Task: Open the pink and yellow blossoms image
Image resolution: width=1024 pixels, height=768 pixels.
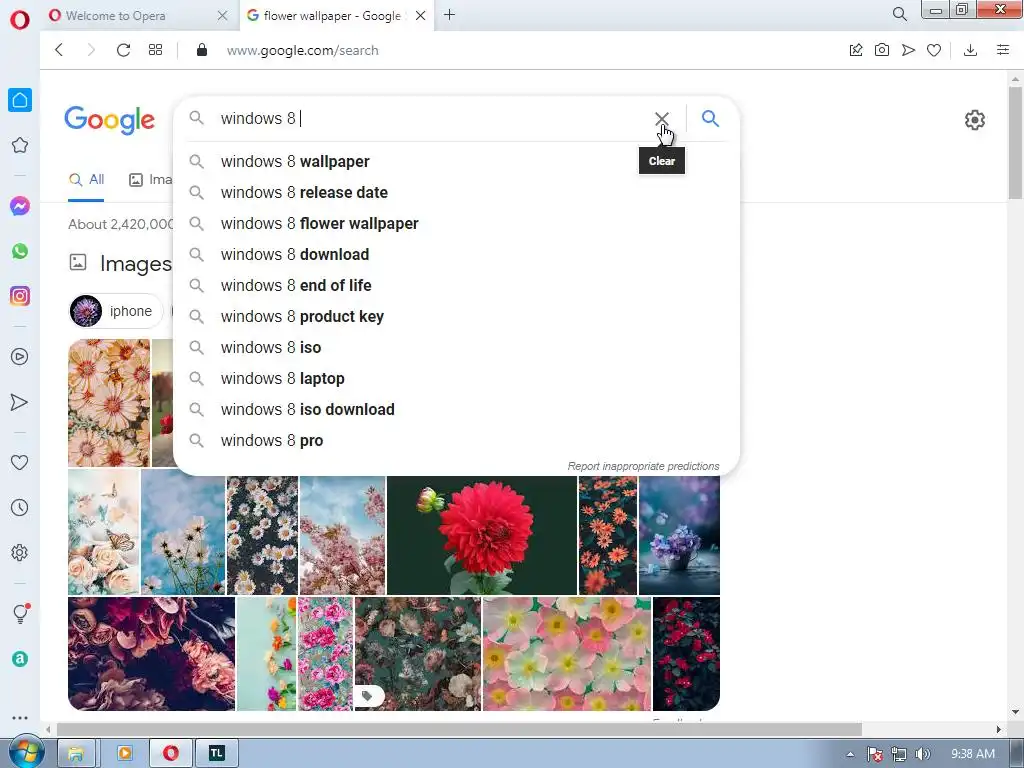Action: [567, 654]
